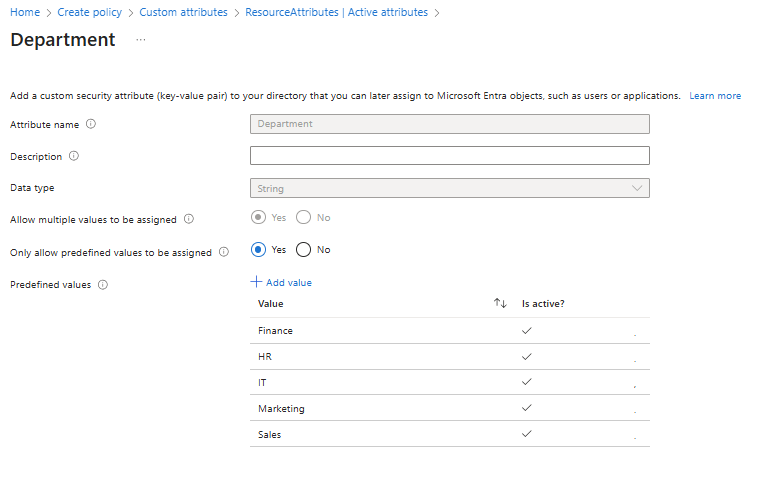Click the info icon next to Description
Viewport: 771px width, 479px height.
[74, 156]
